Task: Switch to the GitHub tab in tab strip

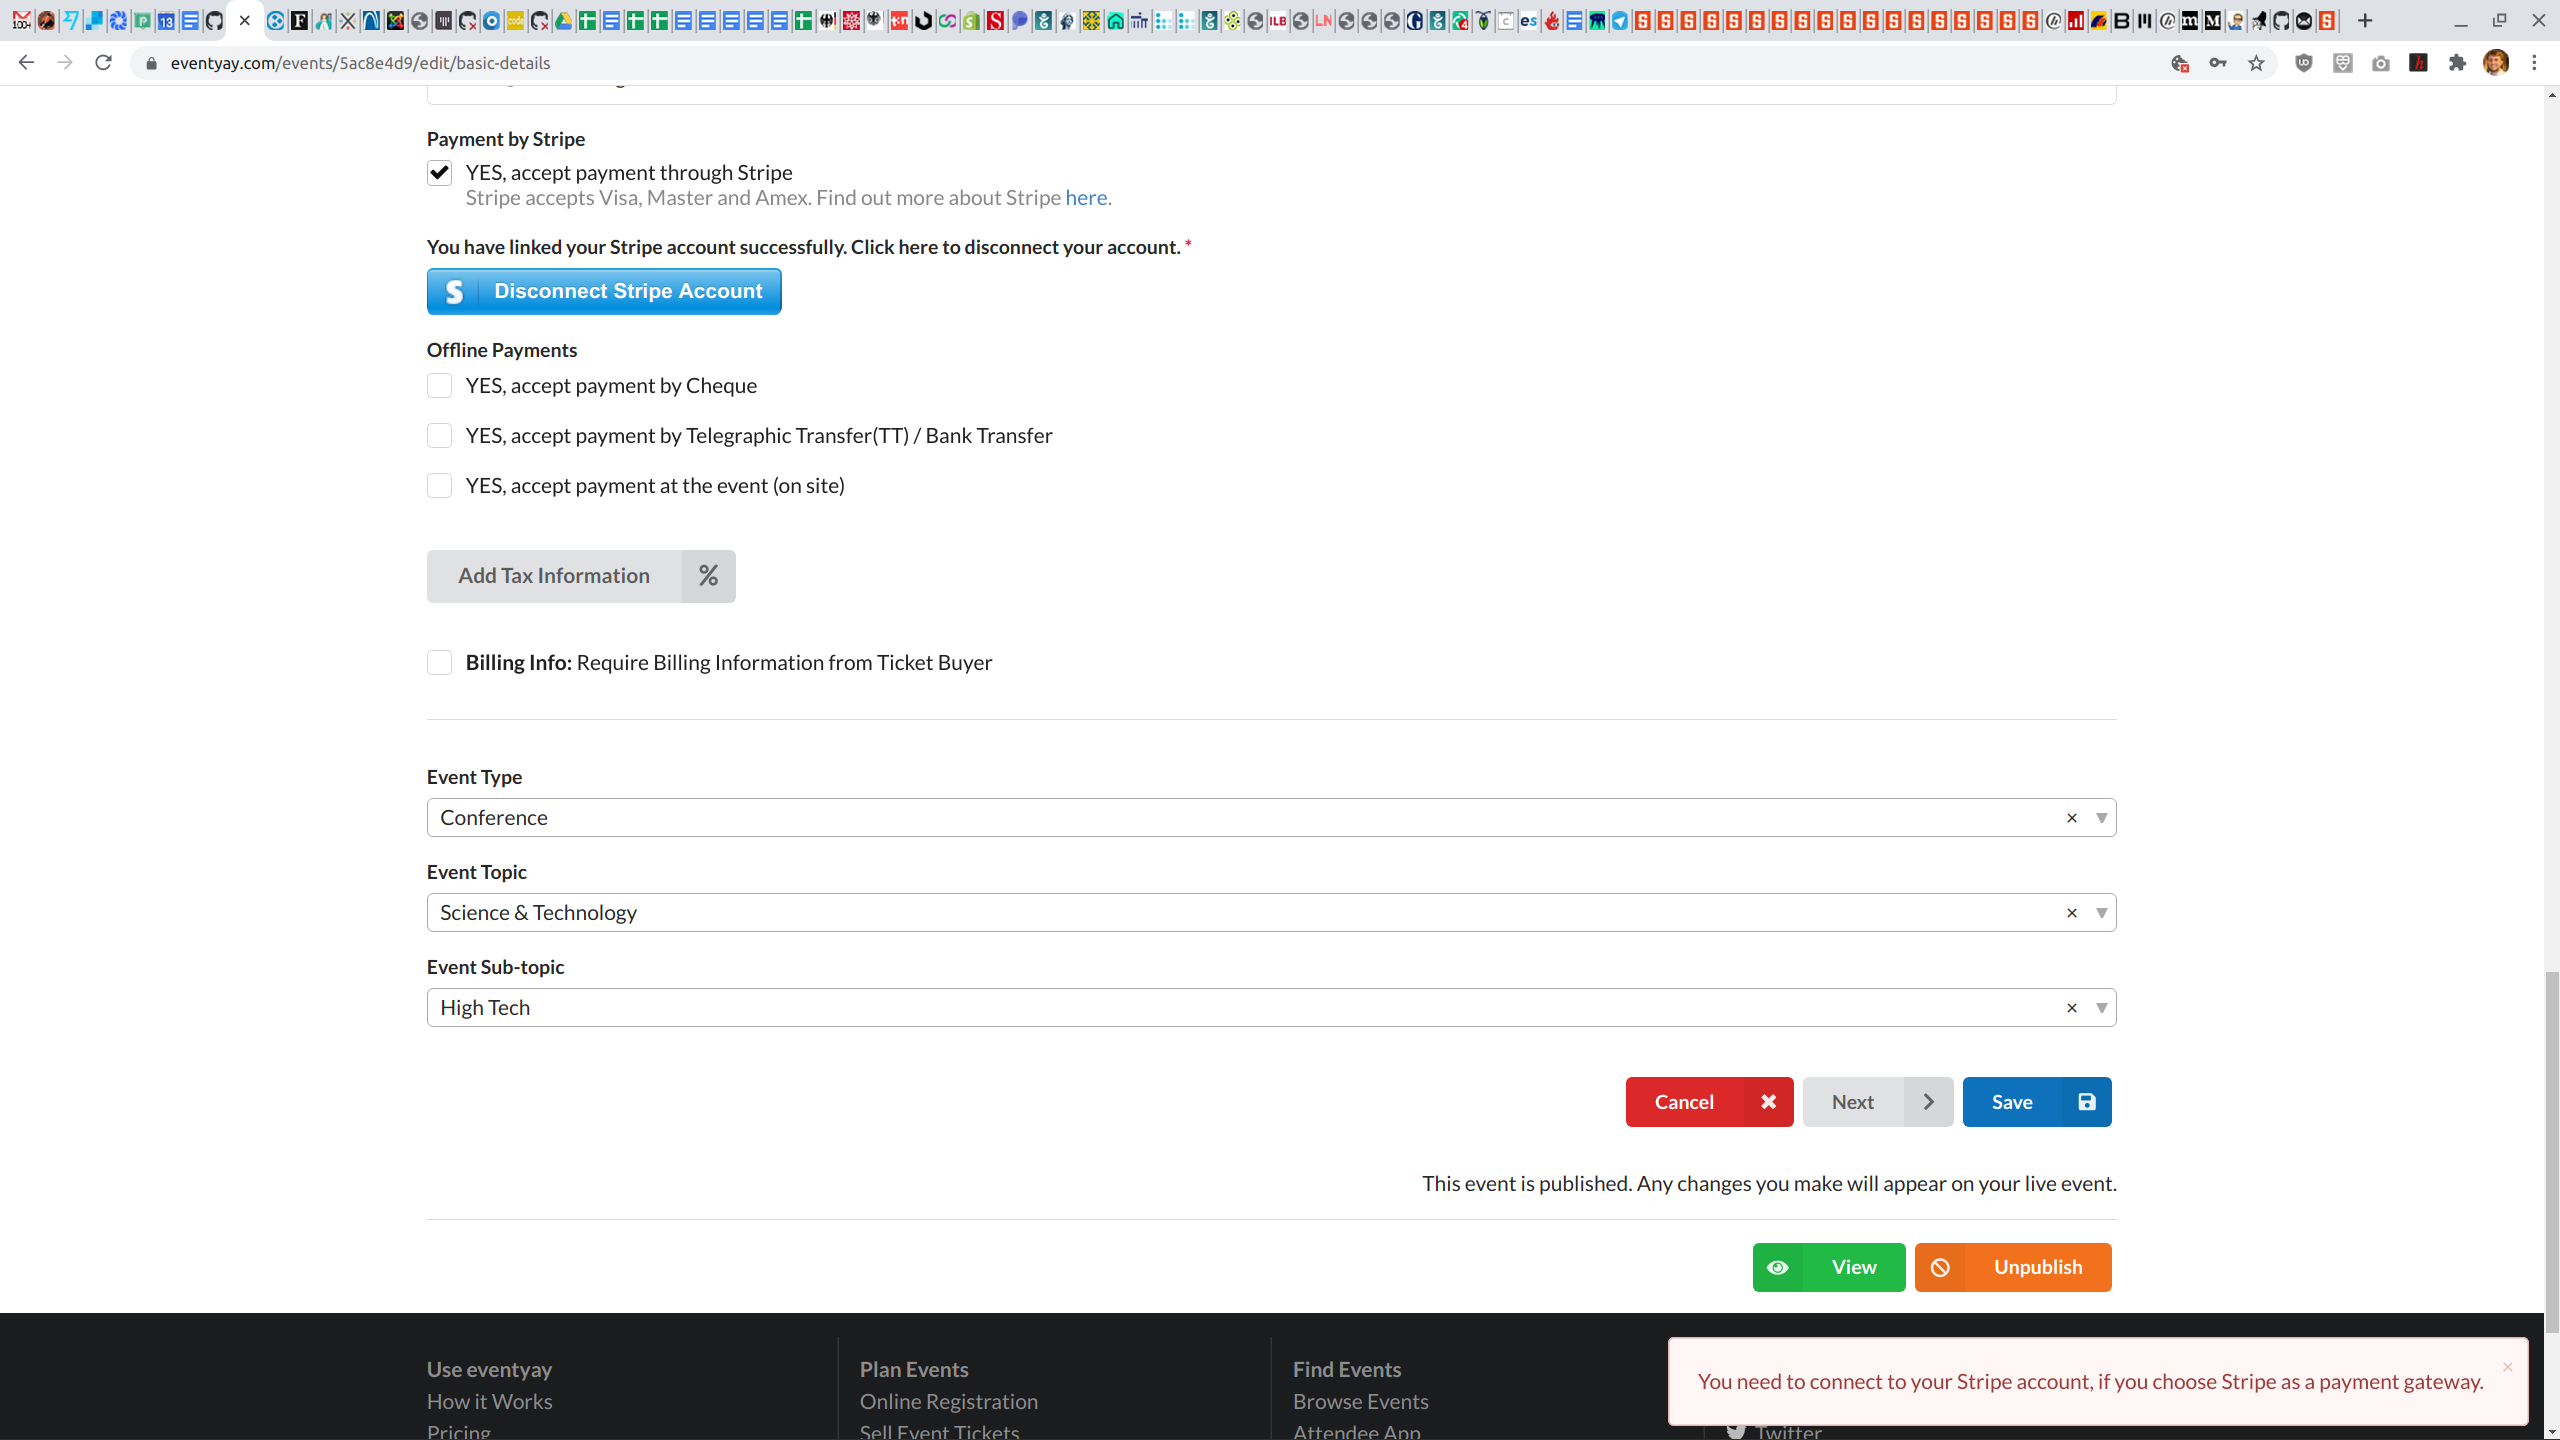Action: point(214,21)
